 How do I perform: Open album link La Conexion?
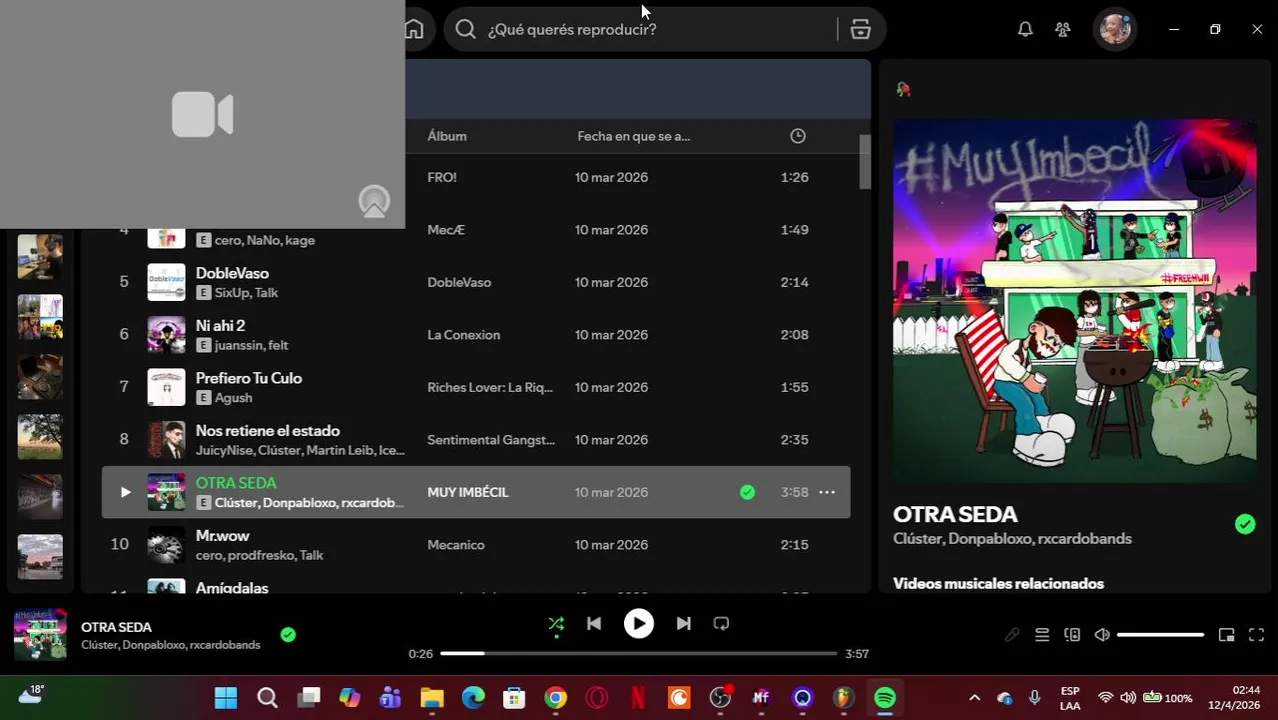click(464, 335)
